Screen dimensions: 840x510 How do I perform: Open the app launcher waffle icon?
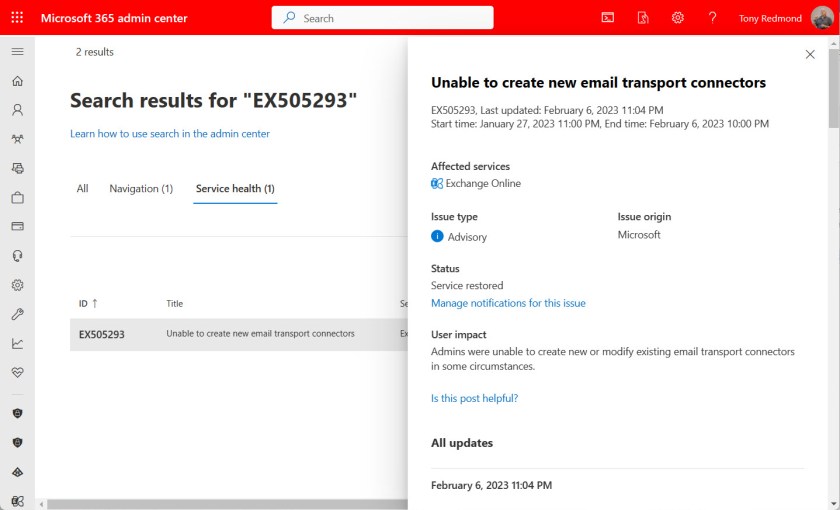17,18
